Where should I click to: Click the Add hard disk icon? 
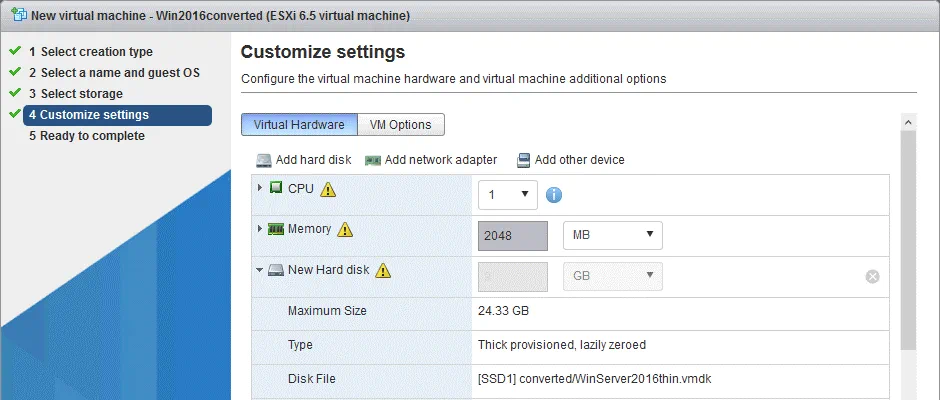click(x=264, y=160)
